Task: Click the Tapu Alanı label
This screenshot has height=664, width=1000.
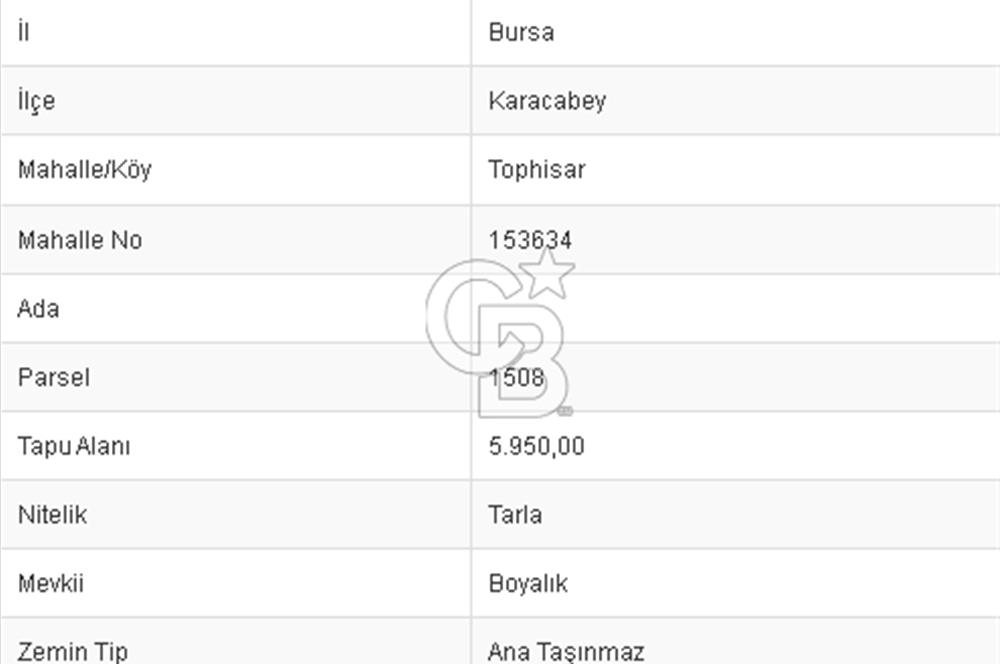Action: coord(74,446)
